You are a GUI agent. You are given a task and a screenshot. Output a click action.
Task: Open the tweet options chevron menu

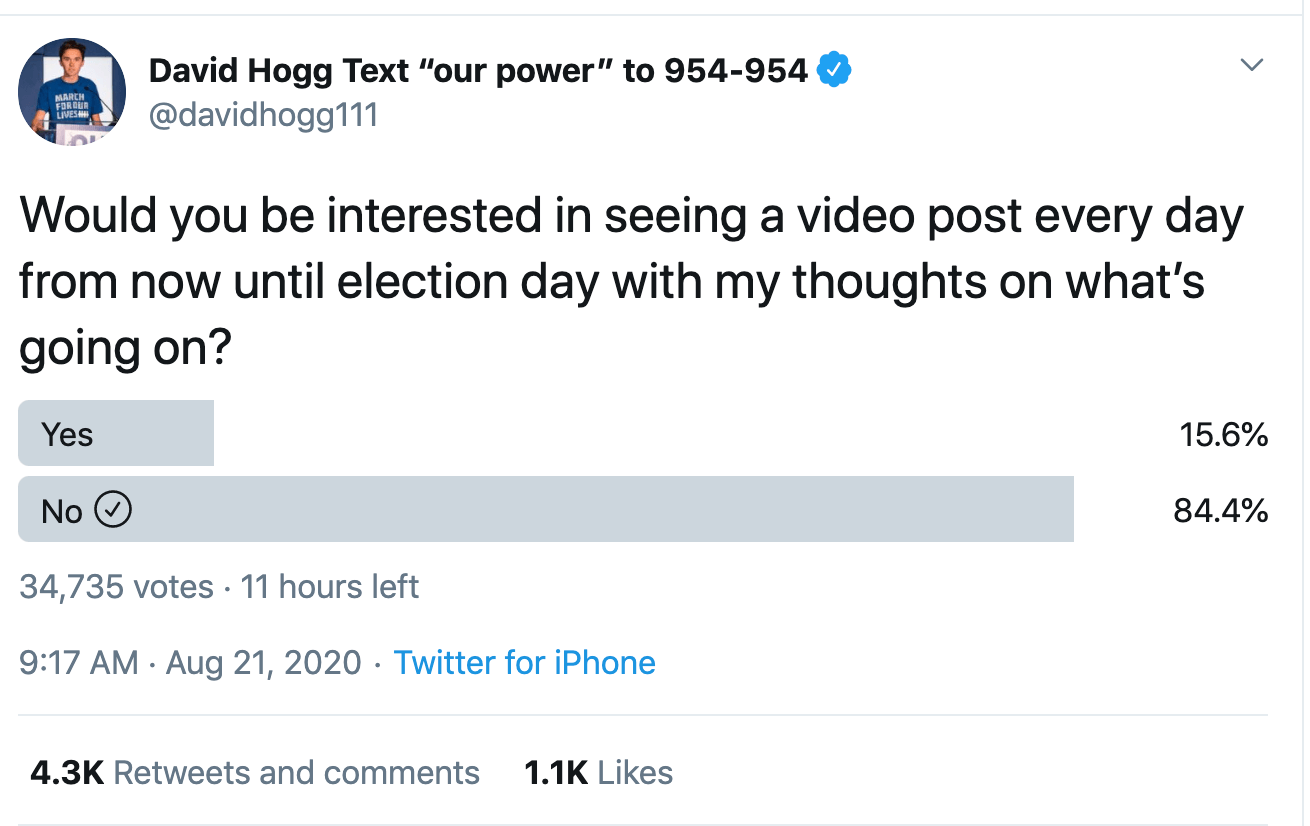tap(1251, 66)
